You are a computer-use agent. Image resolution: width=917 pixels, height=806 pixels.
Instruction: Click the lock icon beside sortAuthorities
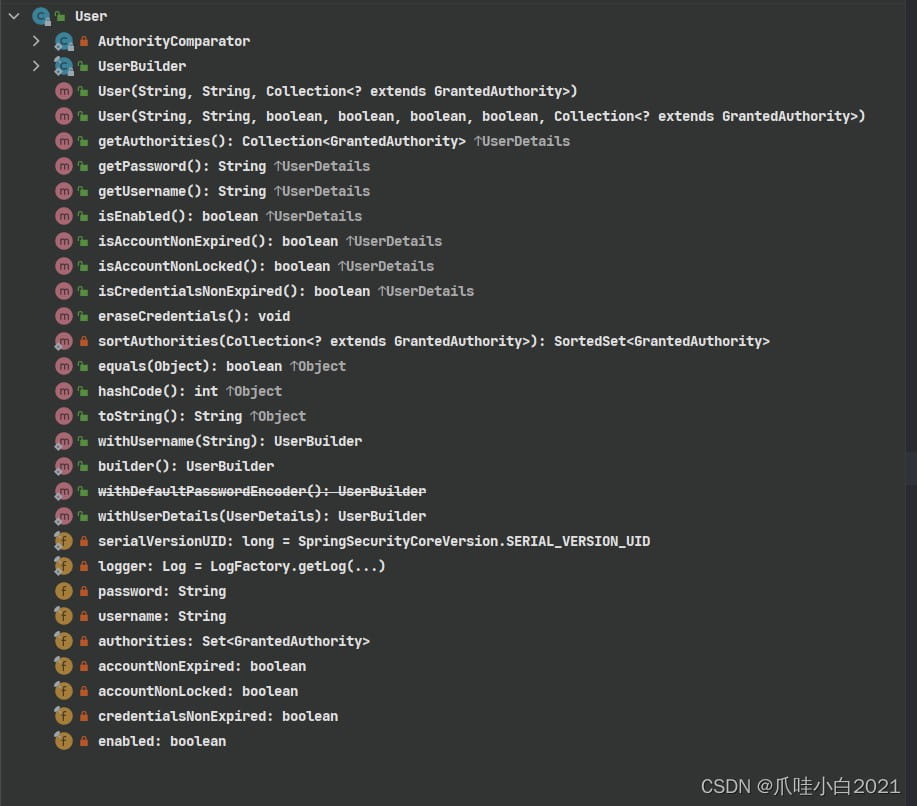[x=84, y=341]
